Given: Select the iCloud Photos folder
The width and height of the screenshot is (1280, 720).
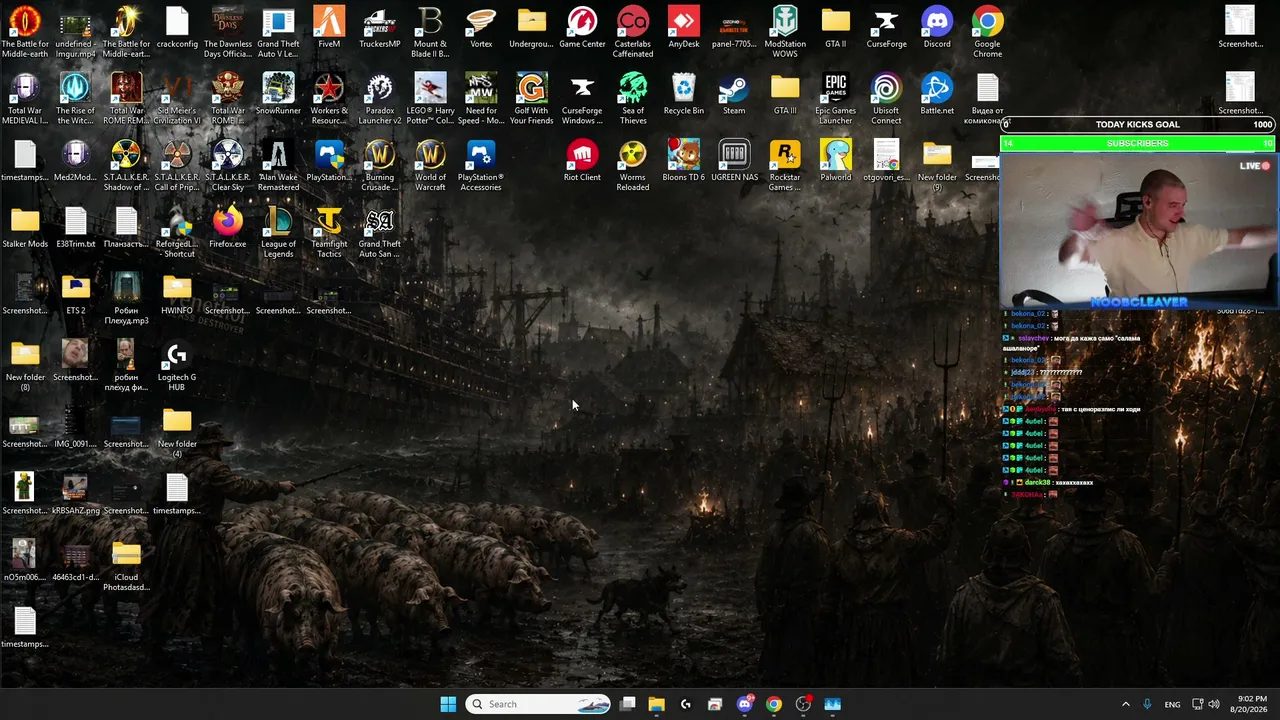Looking at the screenshot, I should [x=126, y=566].
